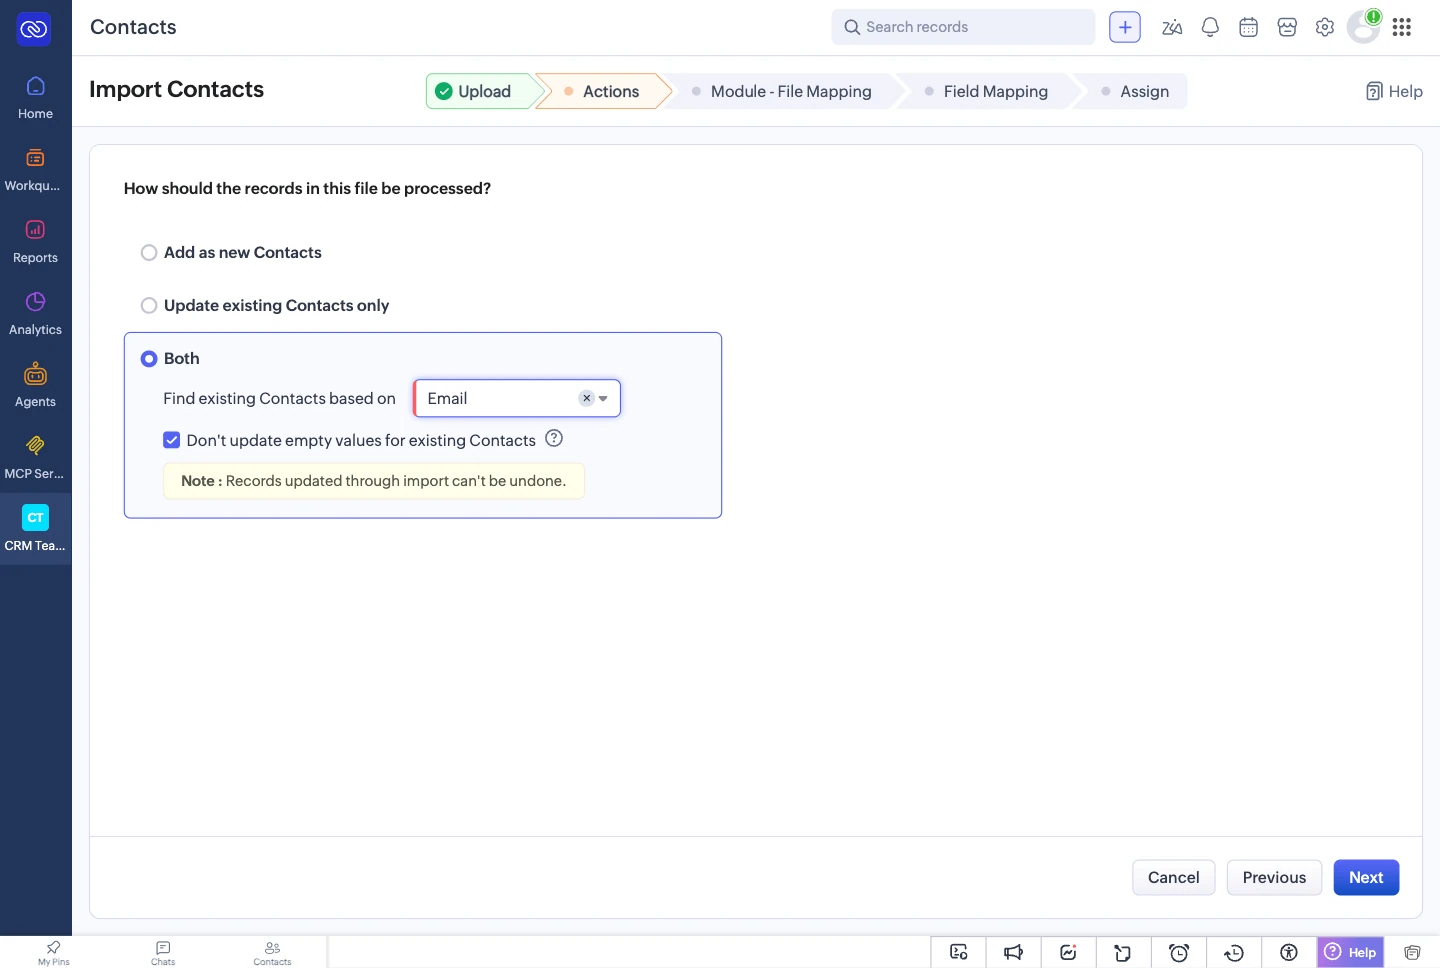Open Workqueue in the sidebar
Screen dimensions: 1440x968
(35, 170)
